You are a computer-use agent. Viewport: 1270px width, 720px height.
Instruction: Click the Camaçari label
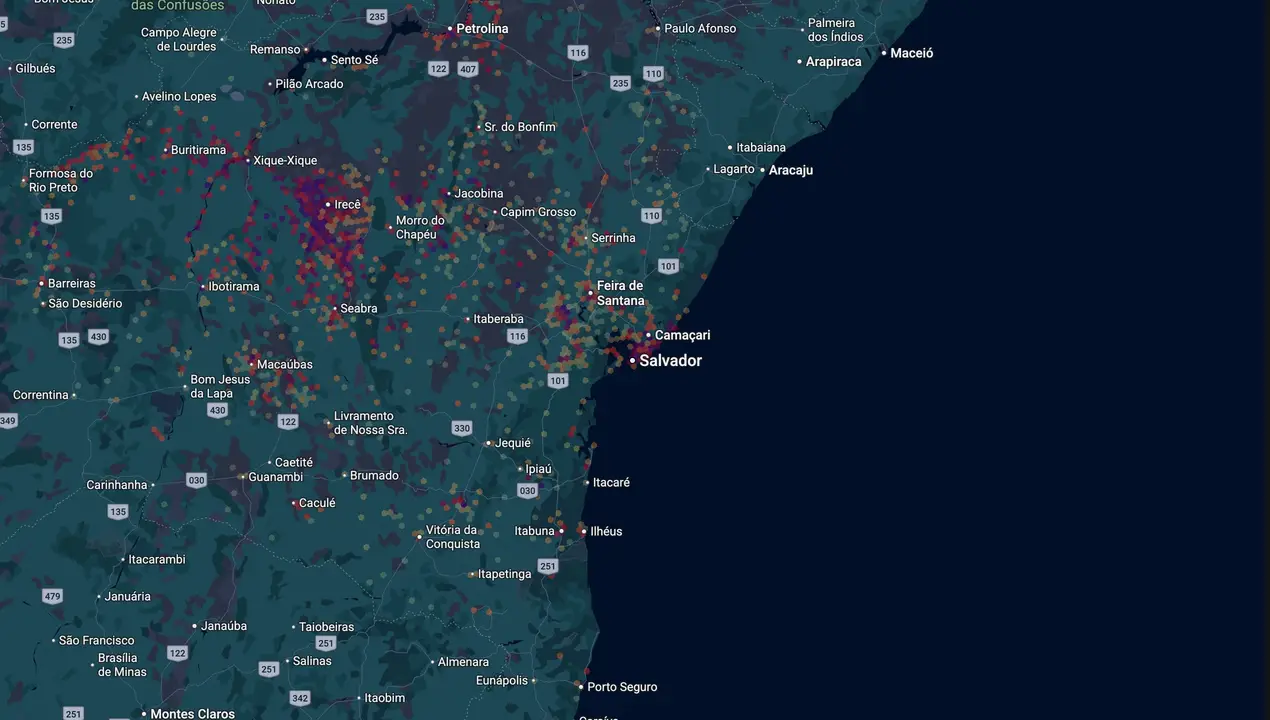[x=683, y=336]
